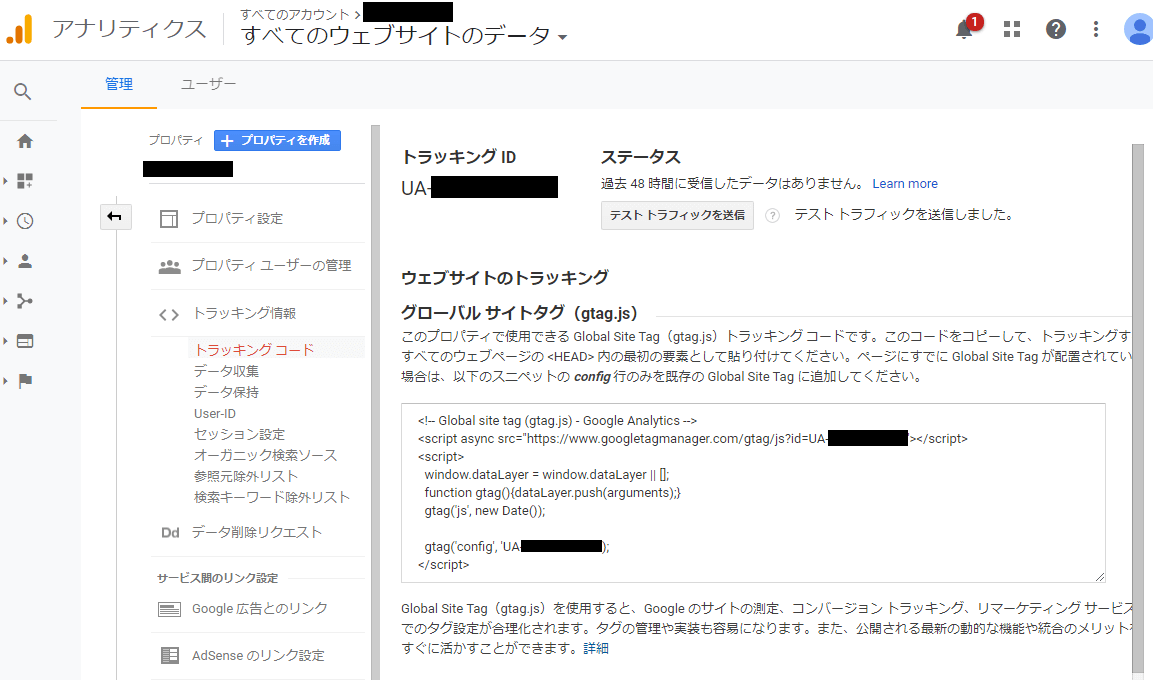The width and height of the screenshot is (1153, 680).
Task: Open Google 広告とのリンク item
Action: point(260,609)
